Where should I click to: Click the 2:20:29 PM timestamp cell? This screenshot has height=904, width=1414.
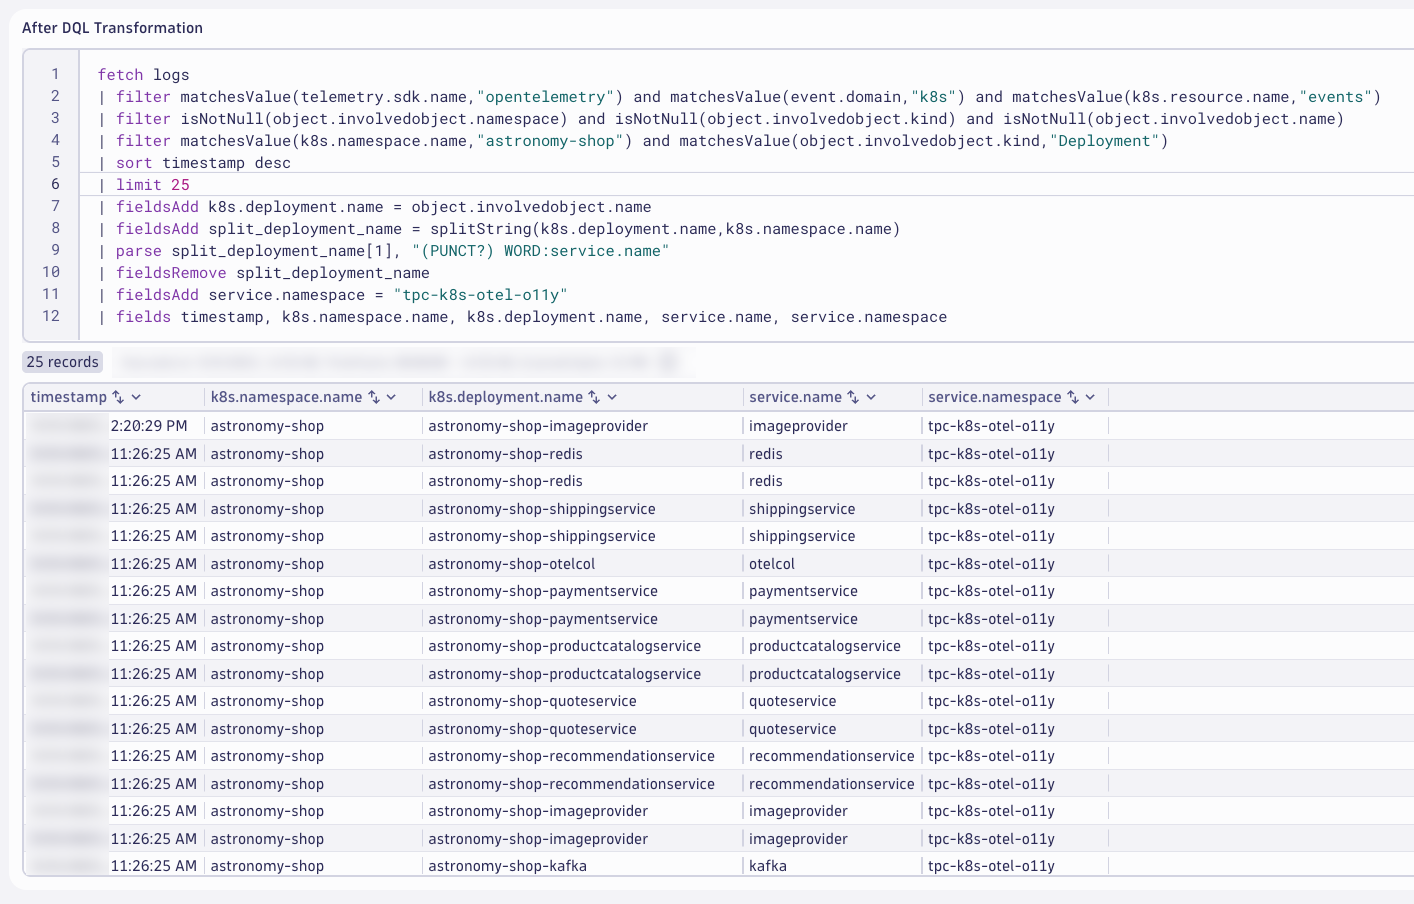(149, 426)
